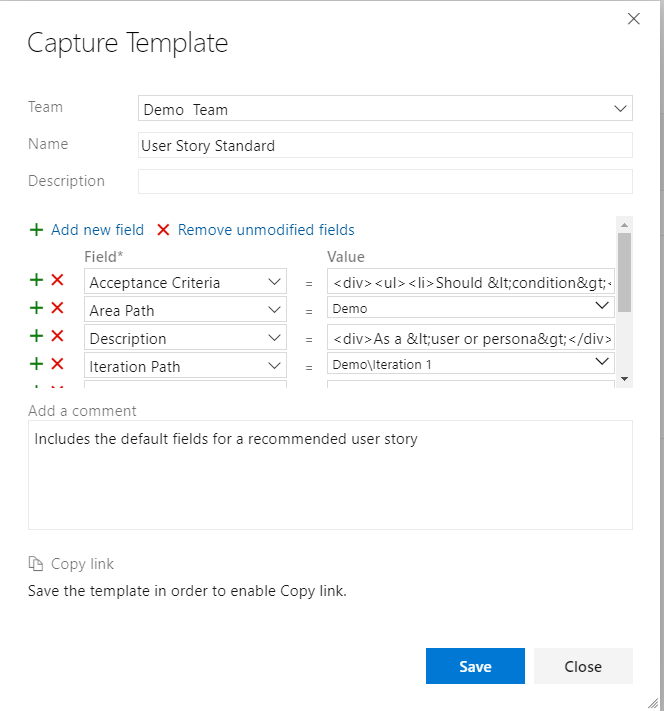This screenshot has height=711, width=664.
Task: Save the template
Action: pyautogui.click(x=475, y=667)
